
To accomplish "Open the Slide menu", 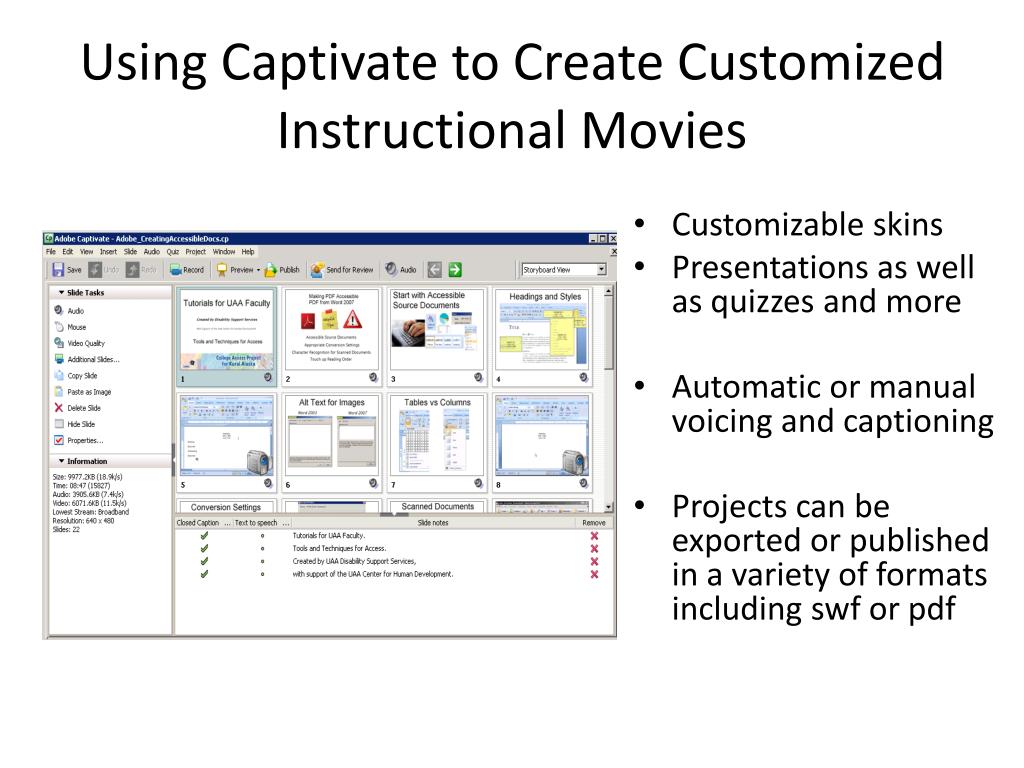I will click(x=131, y=251).
